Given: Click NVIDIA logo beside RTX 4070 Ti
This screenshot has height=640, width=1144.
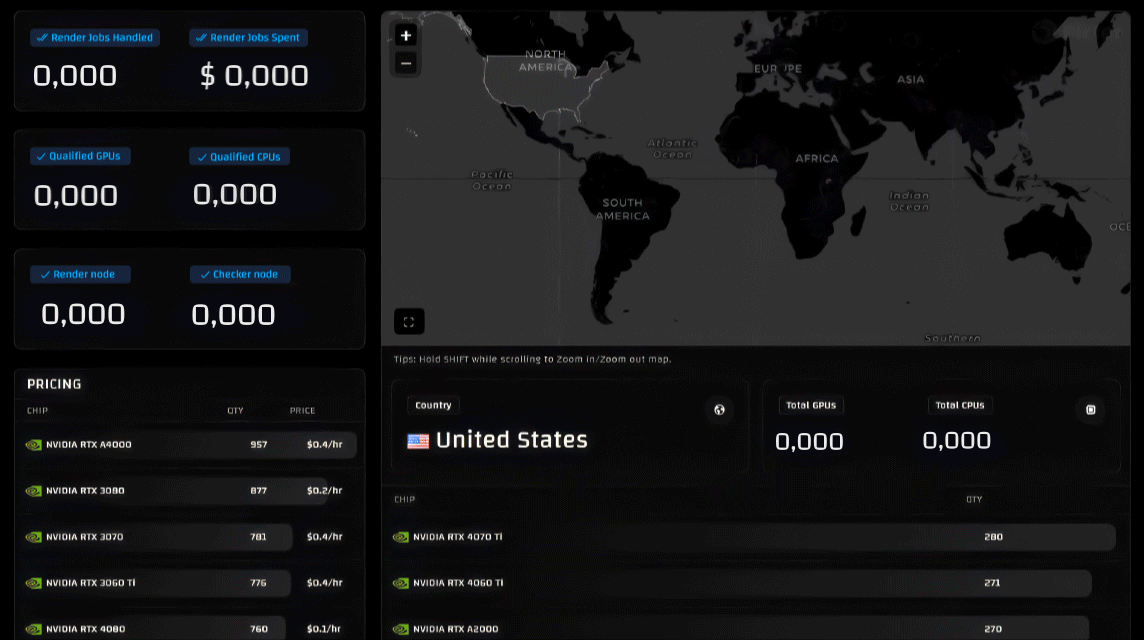Looking at the screenshot, I should pos(401,537).
